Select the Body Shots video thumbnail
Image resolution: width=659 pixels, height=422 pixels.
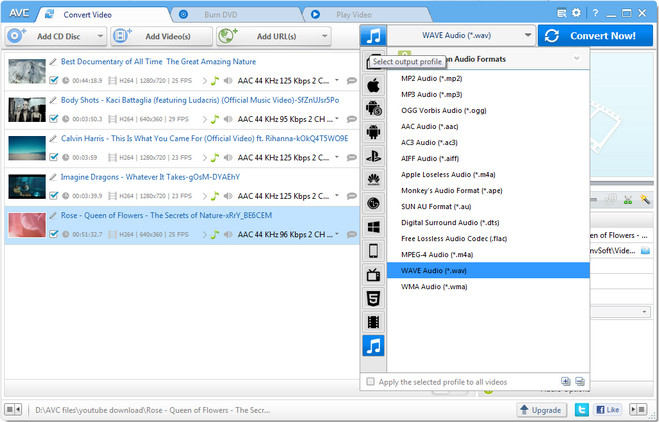click(x=27, y=109)
